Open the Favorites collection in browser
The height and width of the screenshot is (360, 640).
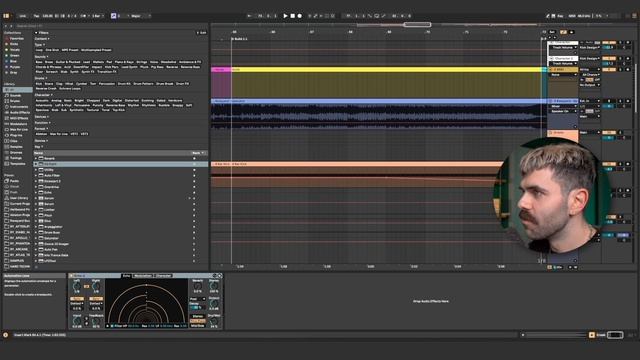(x=16, y=38)
